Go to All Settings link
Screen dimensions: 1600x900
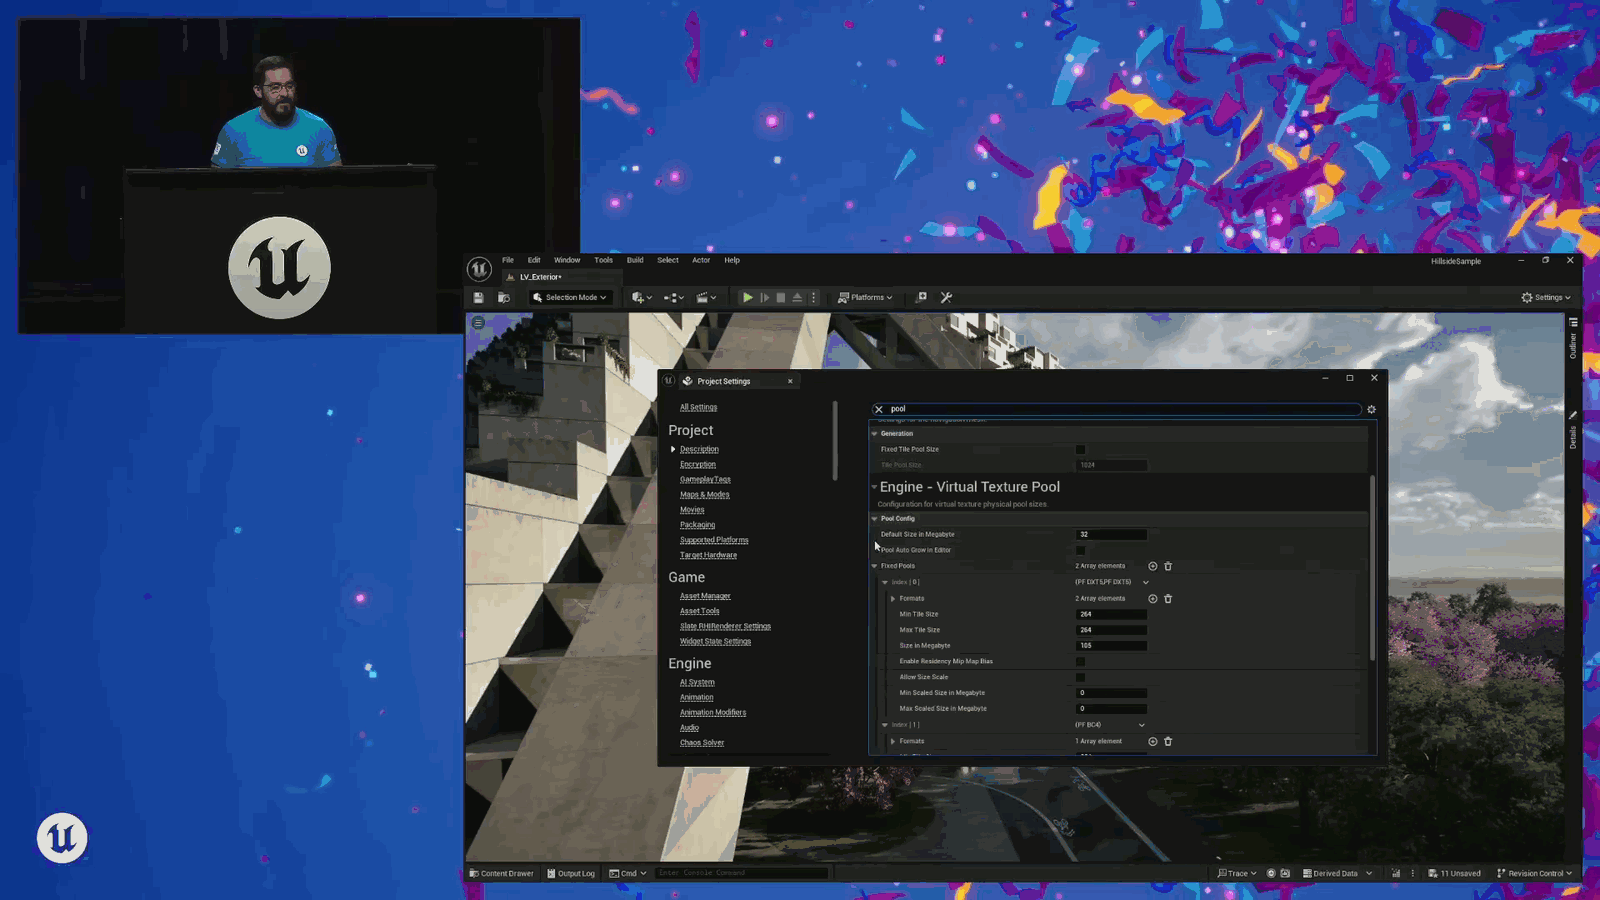[x=698, y=407]
